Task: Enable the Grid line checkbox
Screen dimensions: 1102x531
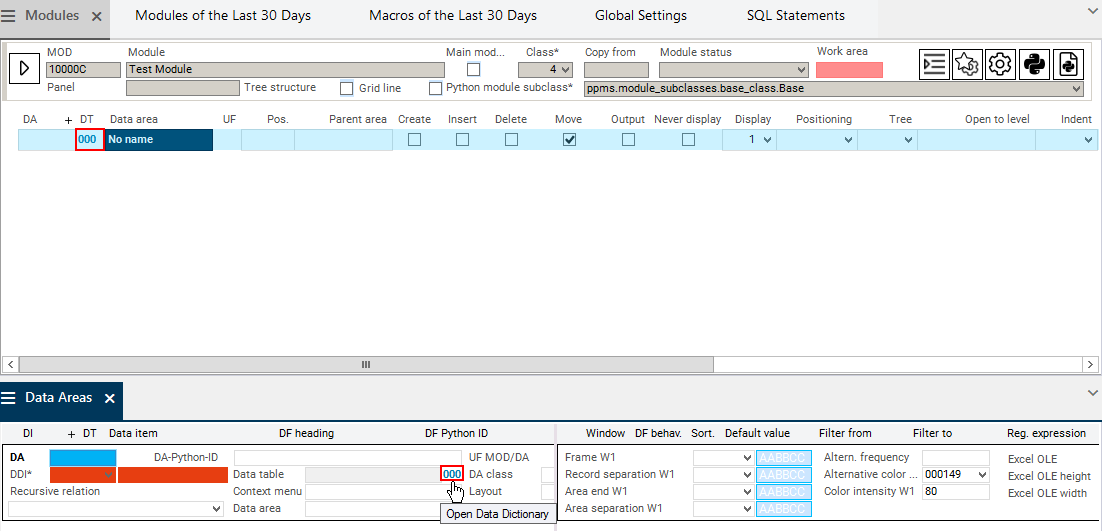Action: click(347, 89)
